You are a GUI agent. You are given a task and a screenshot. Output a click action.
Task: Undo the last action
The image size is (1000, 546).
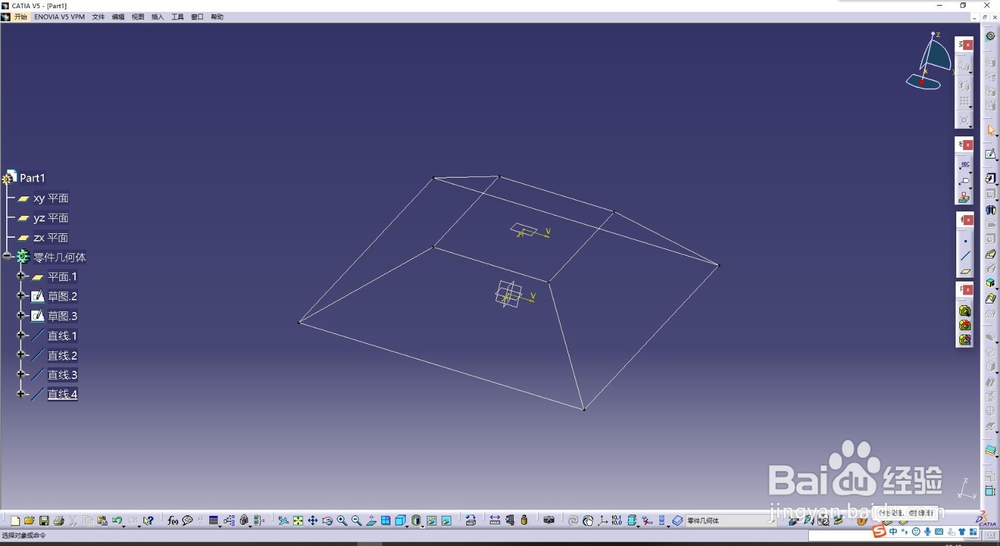117,520
